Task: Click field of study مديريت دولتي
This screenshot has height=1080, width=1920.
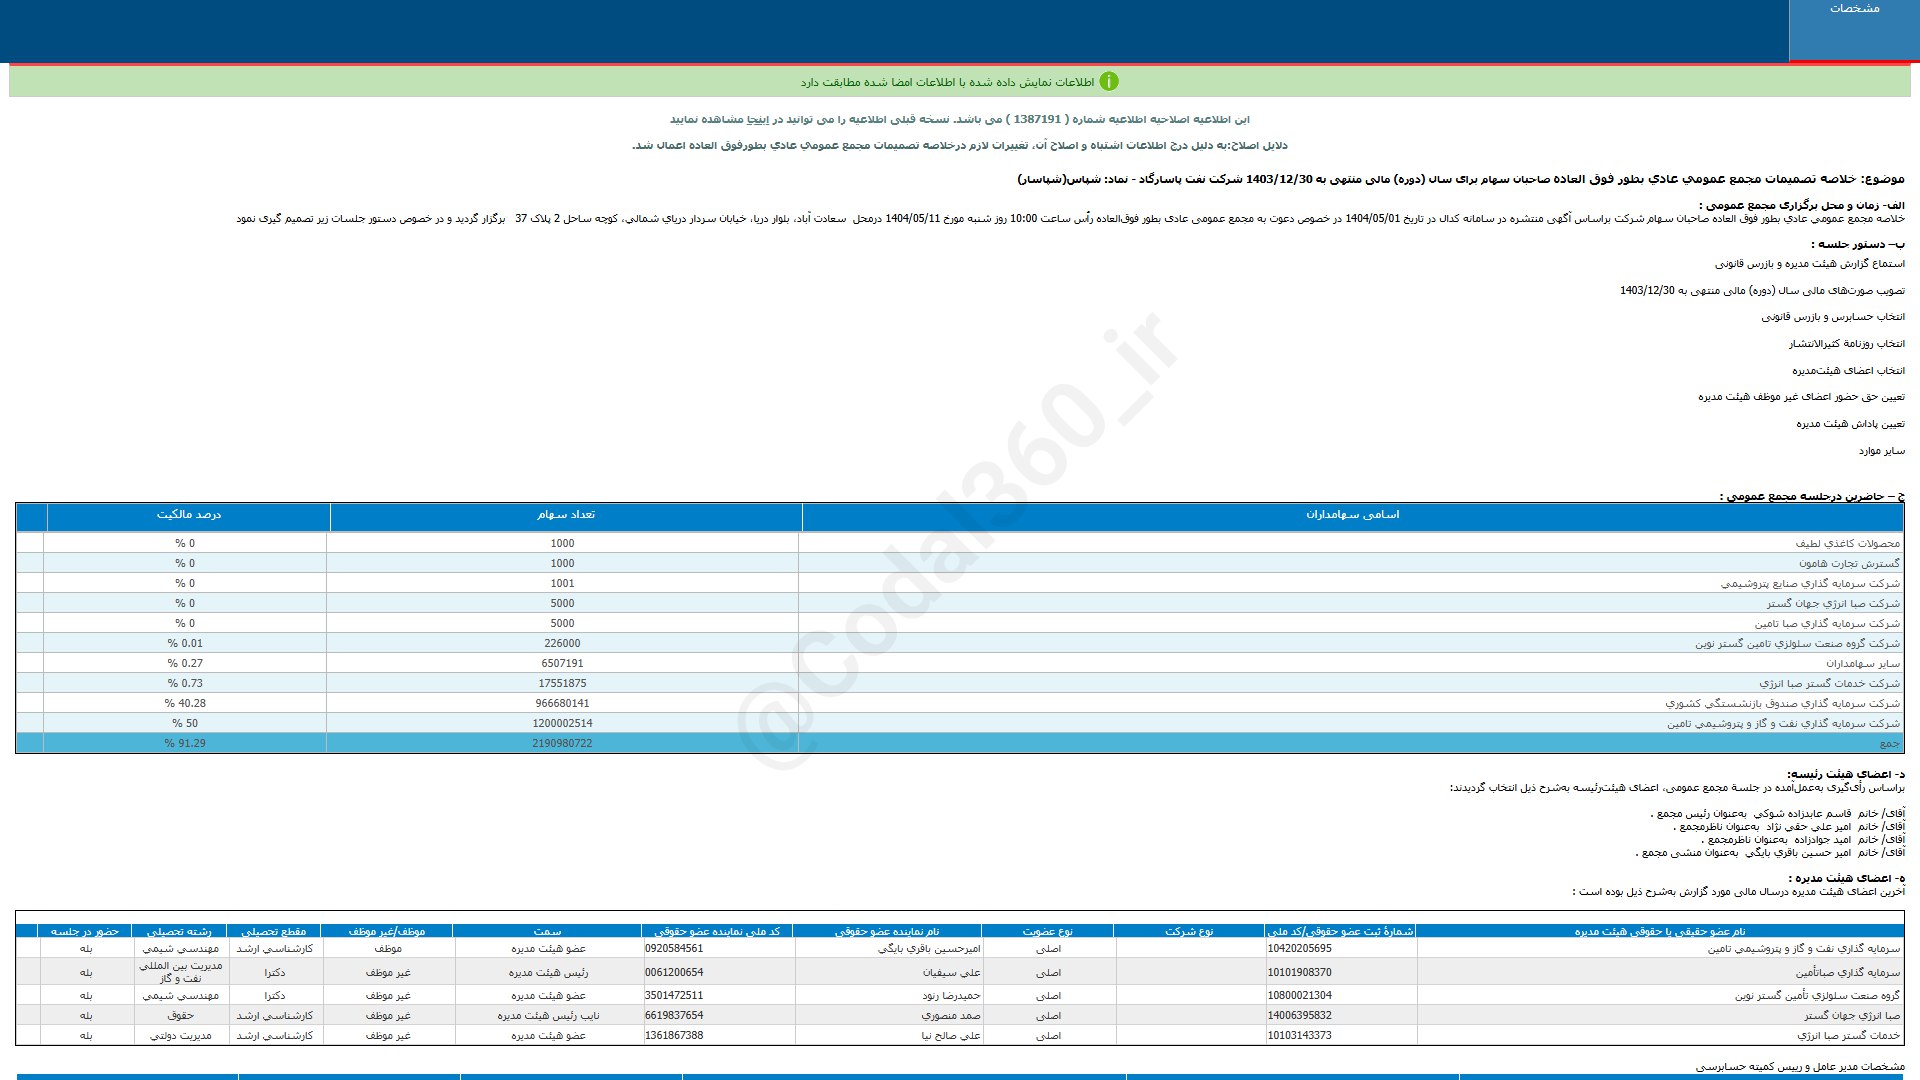Action: (x=180, y=1036)
